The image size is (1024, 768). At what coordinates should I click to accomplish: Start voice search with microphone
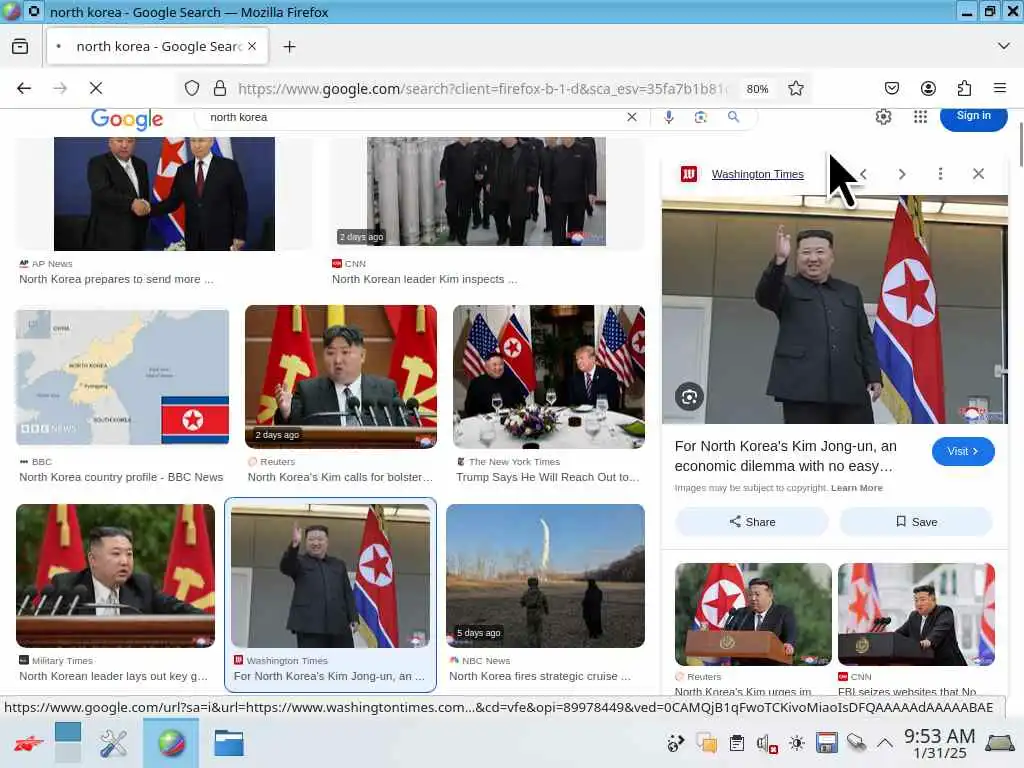click(669, 117)
